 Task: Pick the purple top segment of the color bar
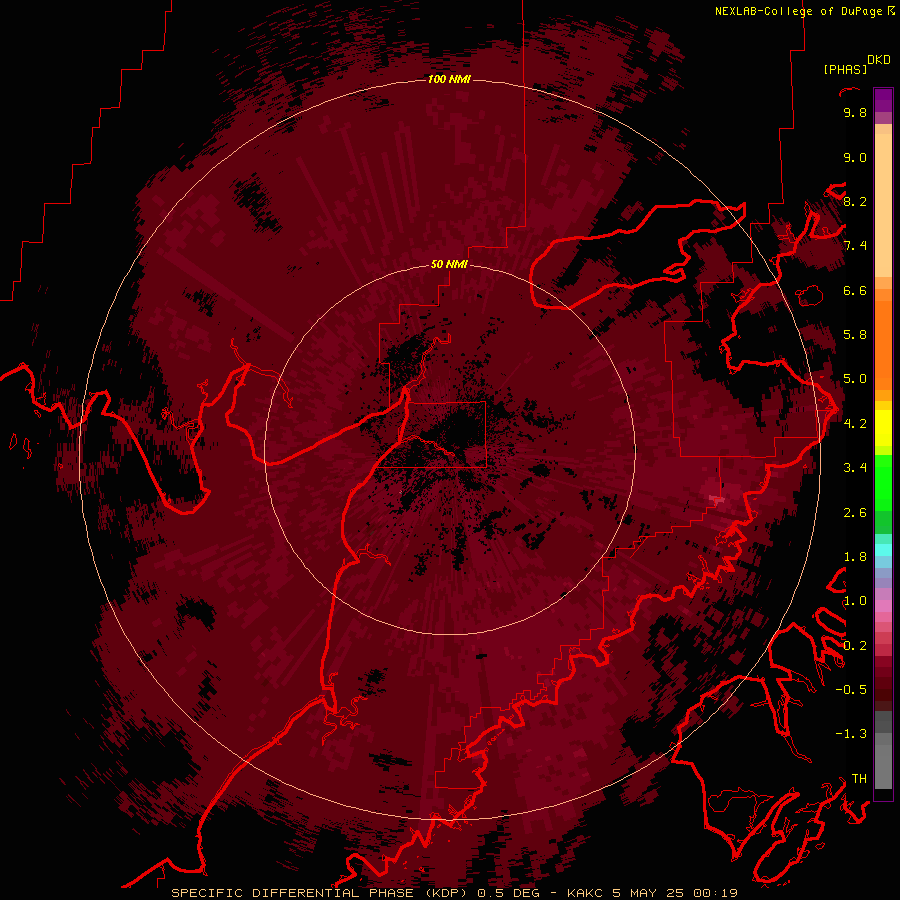[883, 100]
